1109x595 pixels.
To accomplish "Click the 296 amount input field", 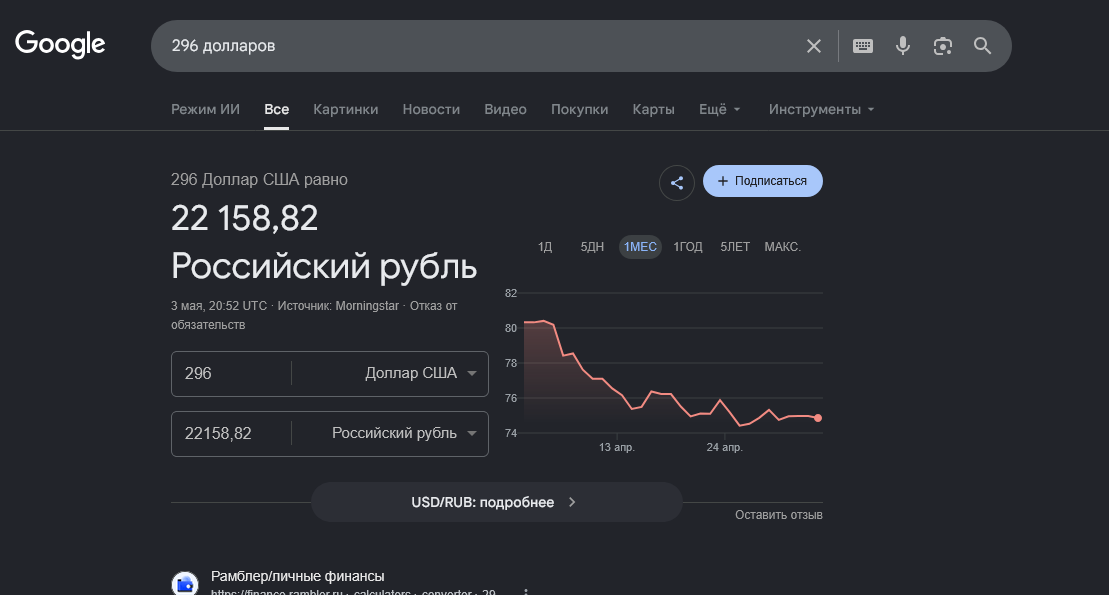I will coord(231,374).
